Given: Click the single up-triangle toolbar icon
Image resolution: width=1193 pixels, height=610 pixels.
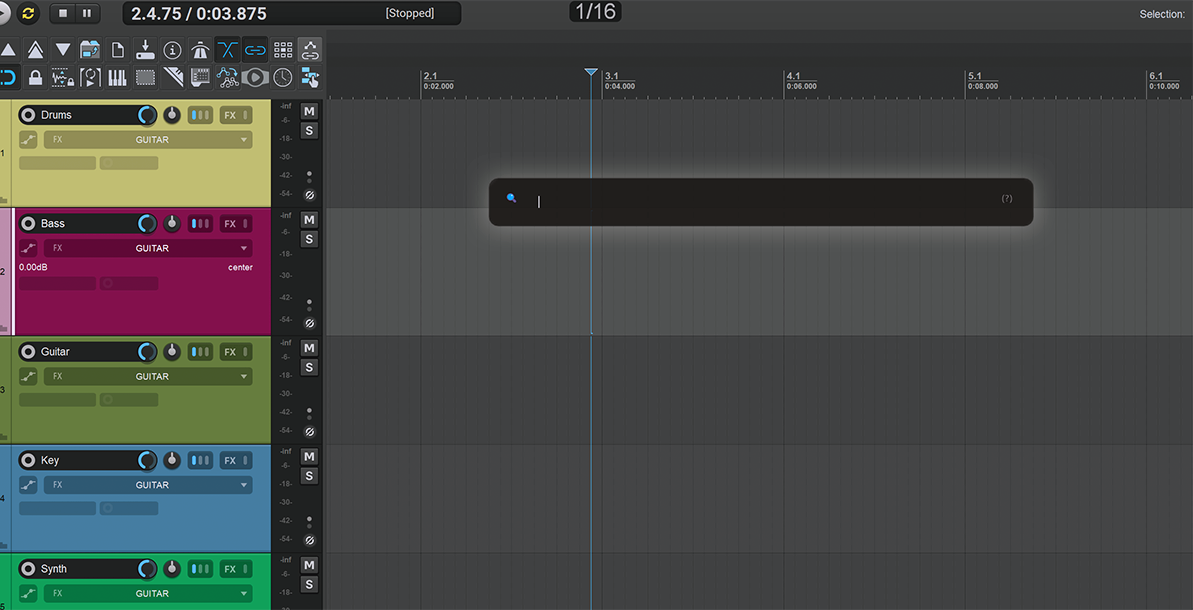Looking at the screenshot, I should (8, 50).
